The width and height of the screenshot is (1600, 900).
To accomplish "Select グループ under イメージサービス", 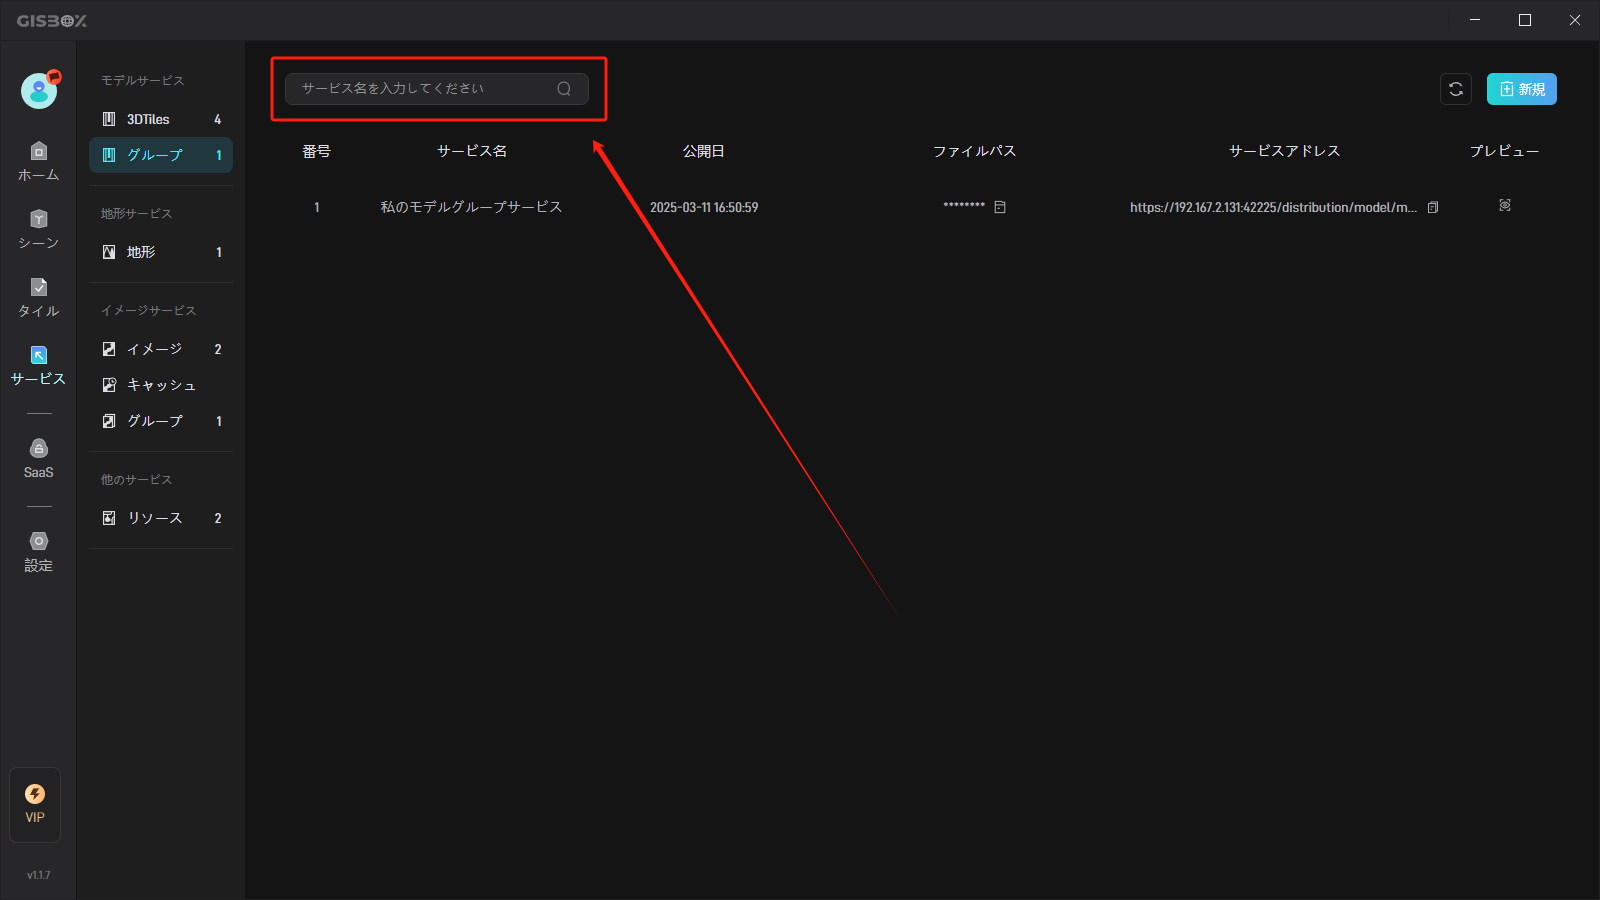I will [161, 421].
